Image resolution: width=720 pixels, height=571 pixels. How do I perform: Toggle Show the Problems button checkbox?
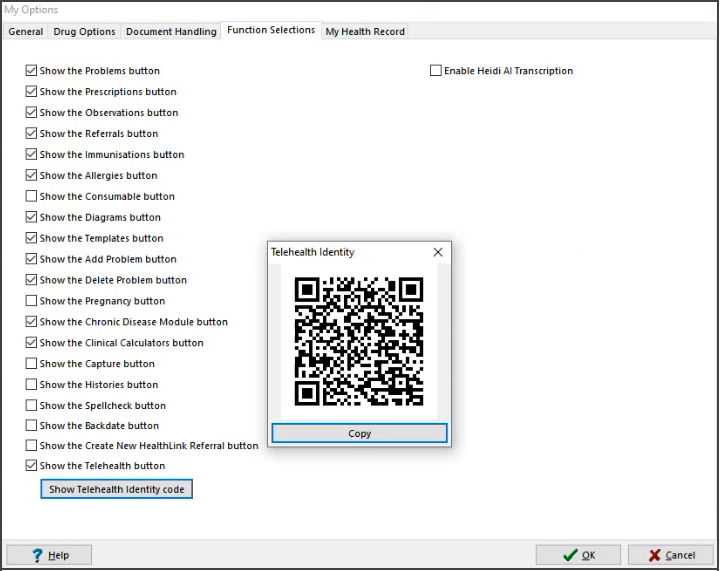click(x=31, y=71)
